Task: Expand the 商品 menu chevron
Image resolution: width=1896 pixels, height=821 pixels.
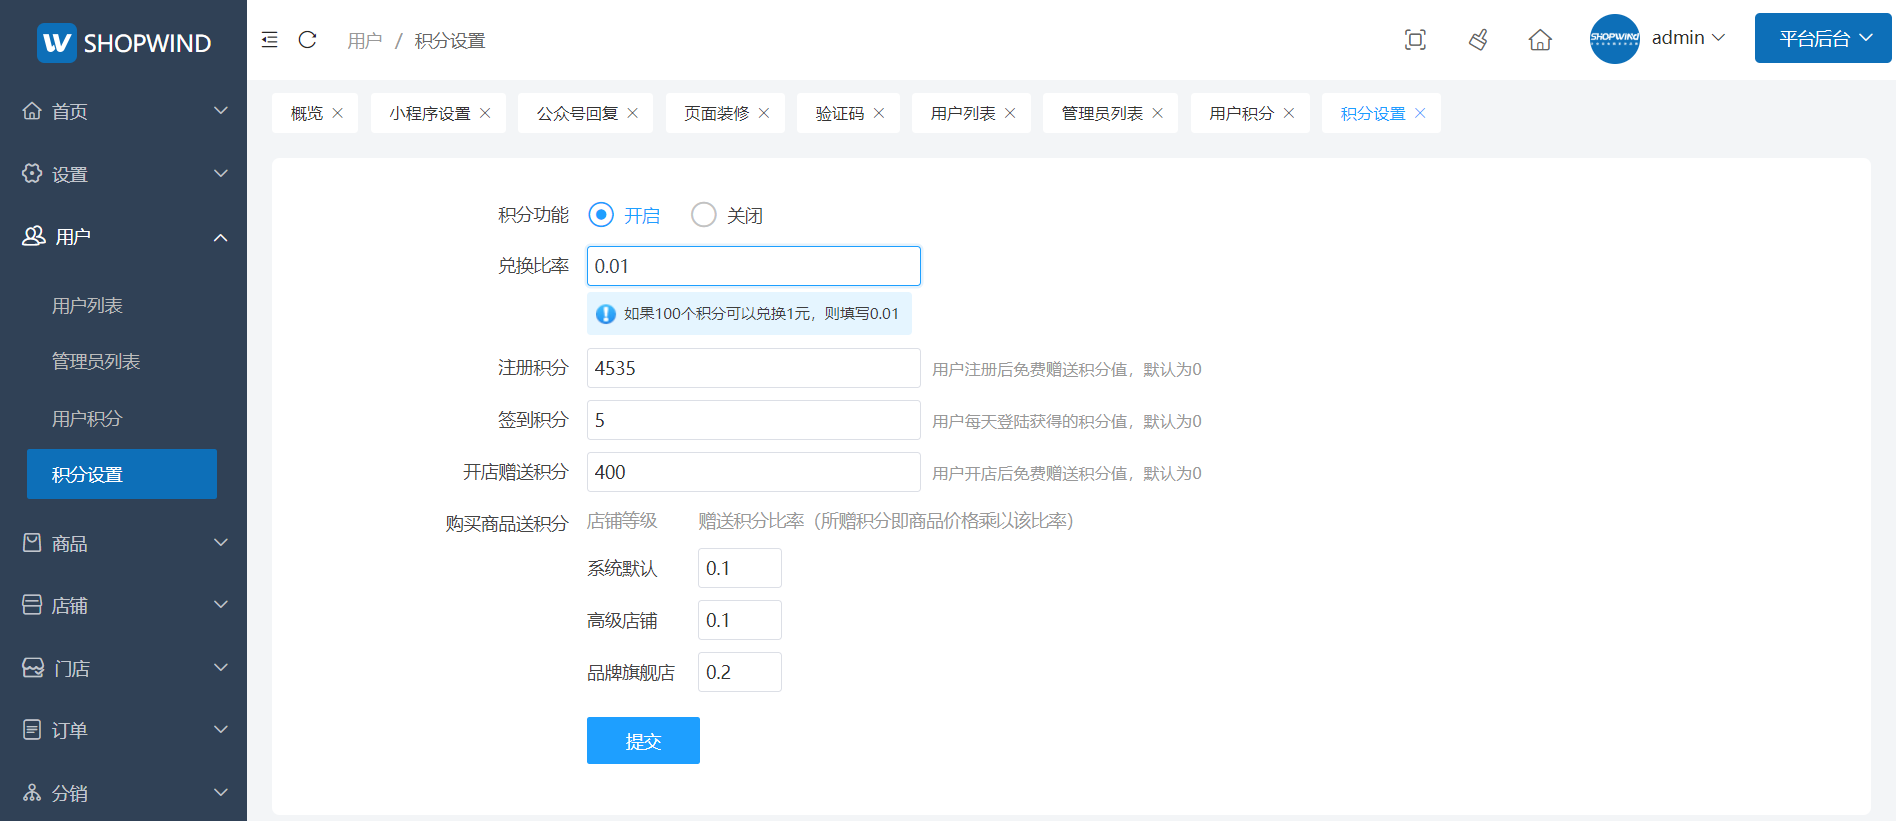Action: (221, 543)
